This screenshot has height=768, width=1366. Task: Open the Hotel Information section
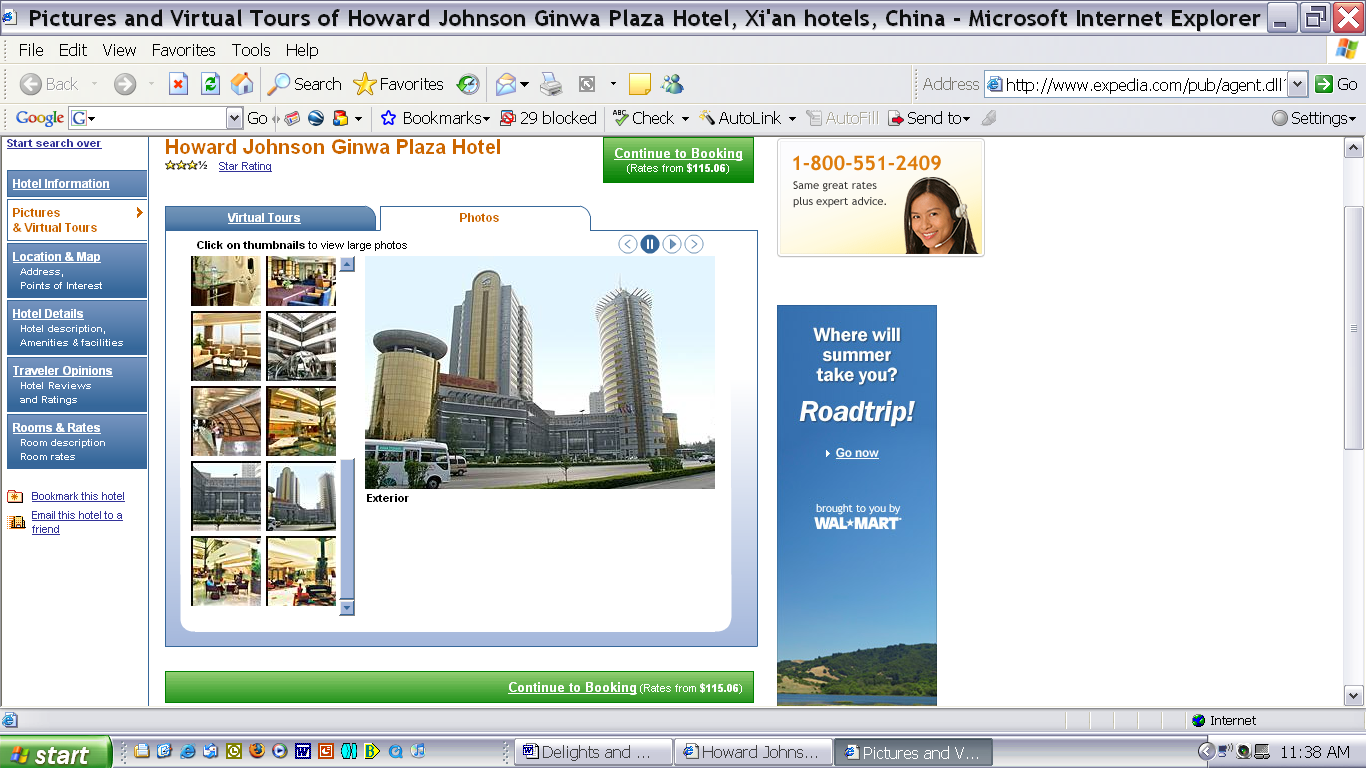point(77,184)
